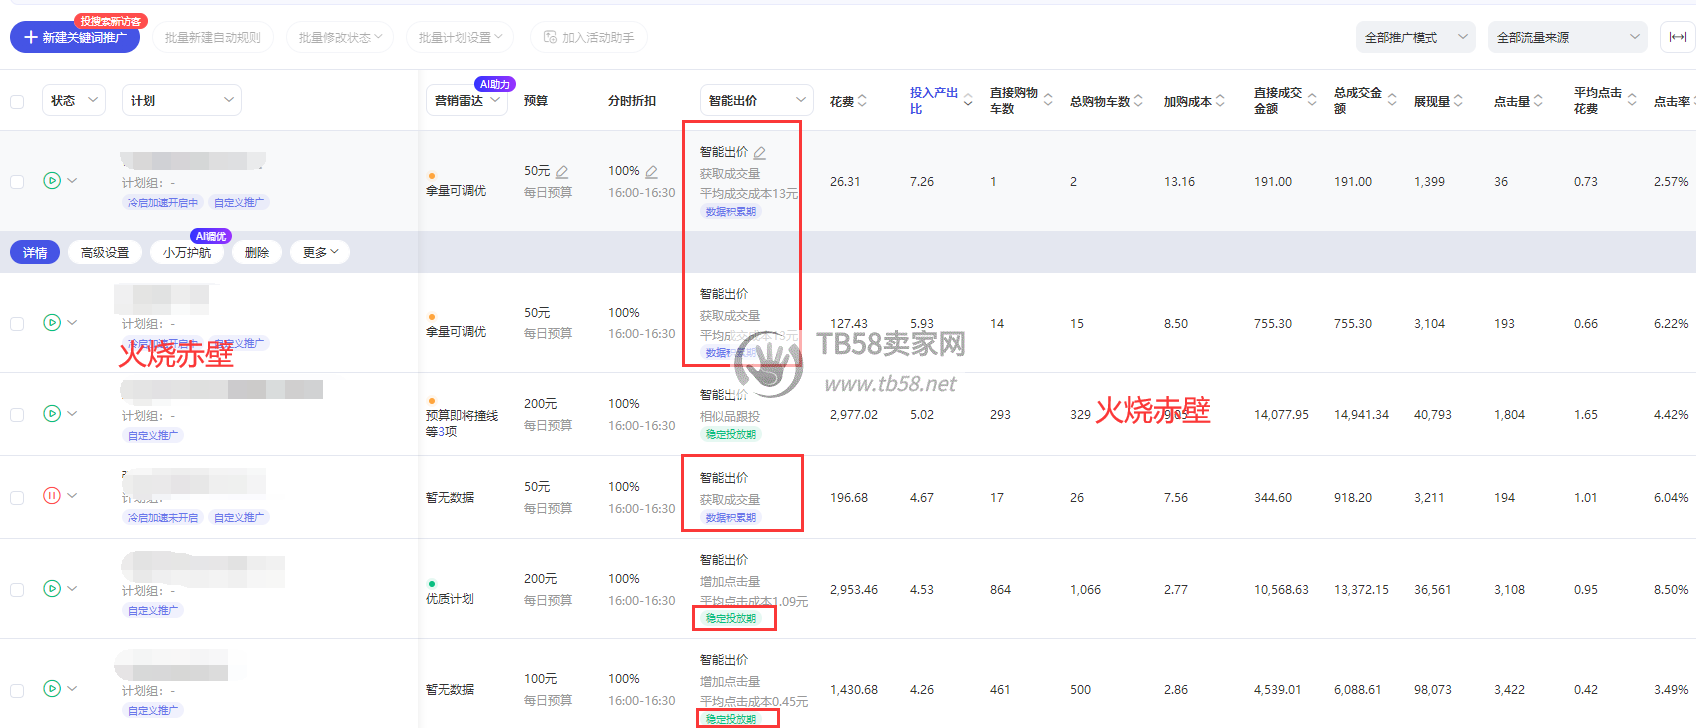
Task: Sort by 花费 column arrows
Action: coord(862,101)
